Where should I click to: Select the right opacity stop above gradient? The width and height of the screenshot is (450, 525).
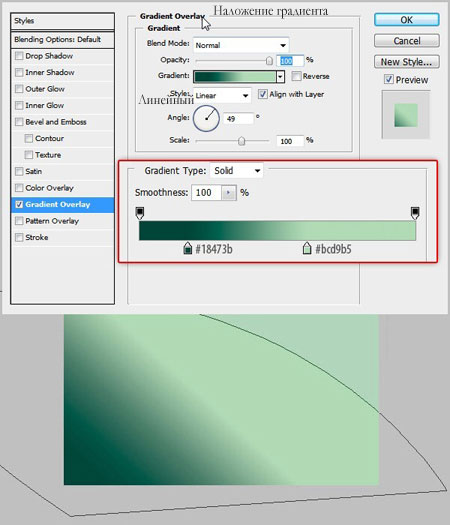(x=415, y=213)
